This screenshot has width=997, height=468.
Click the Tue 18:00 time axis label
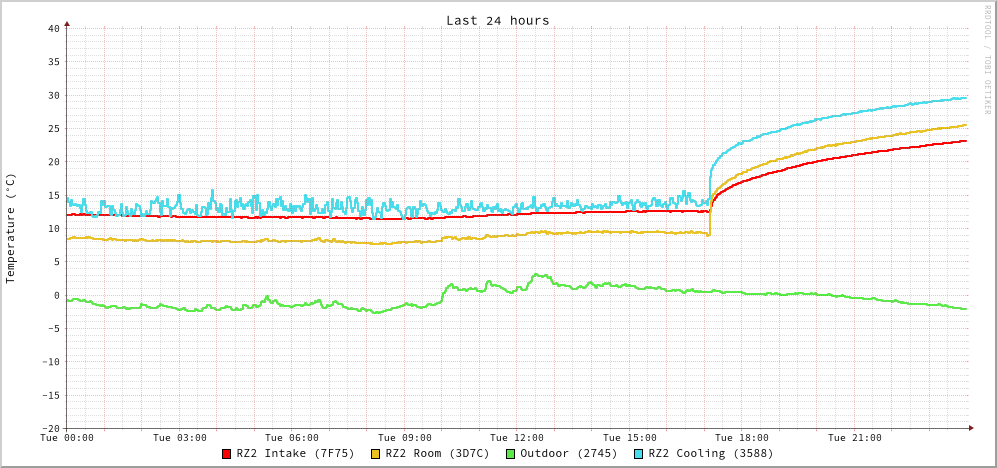tap(742, 438)
